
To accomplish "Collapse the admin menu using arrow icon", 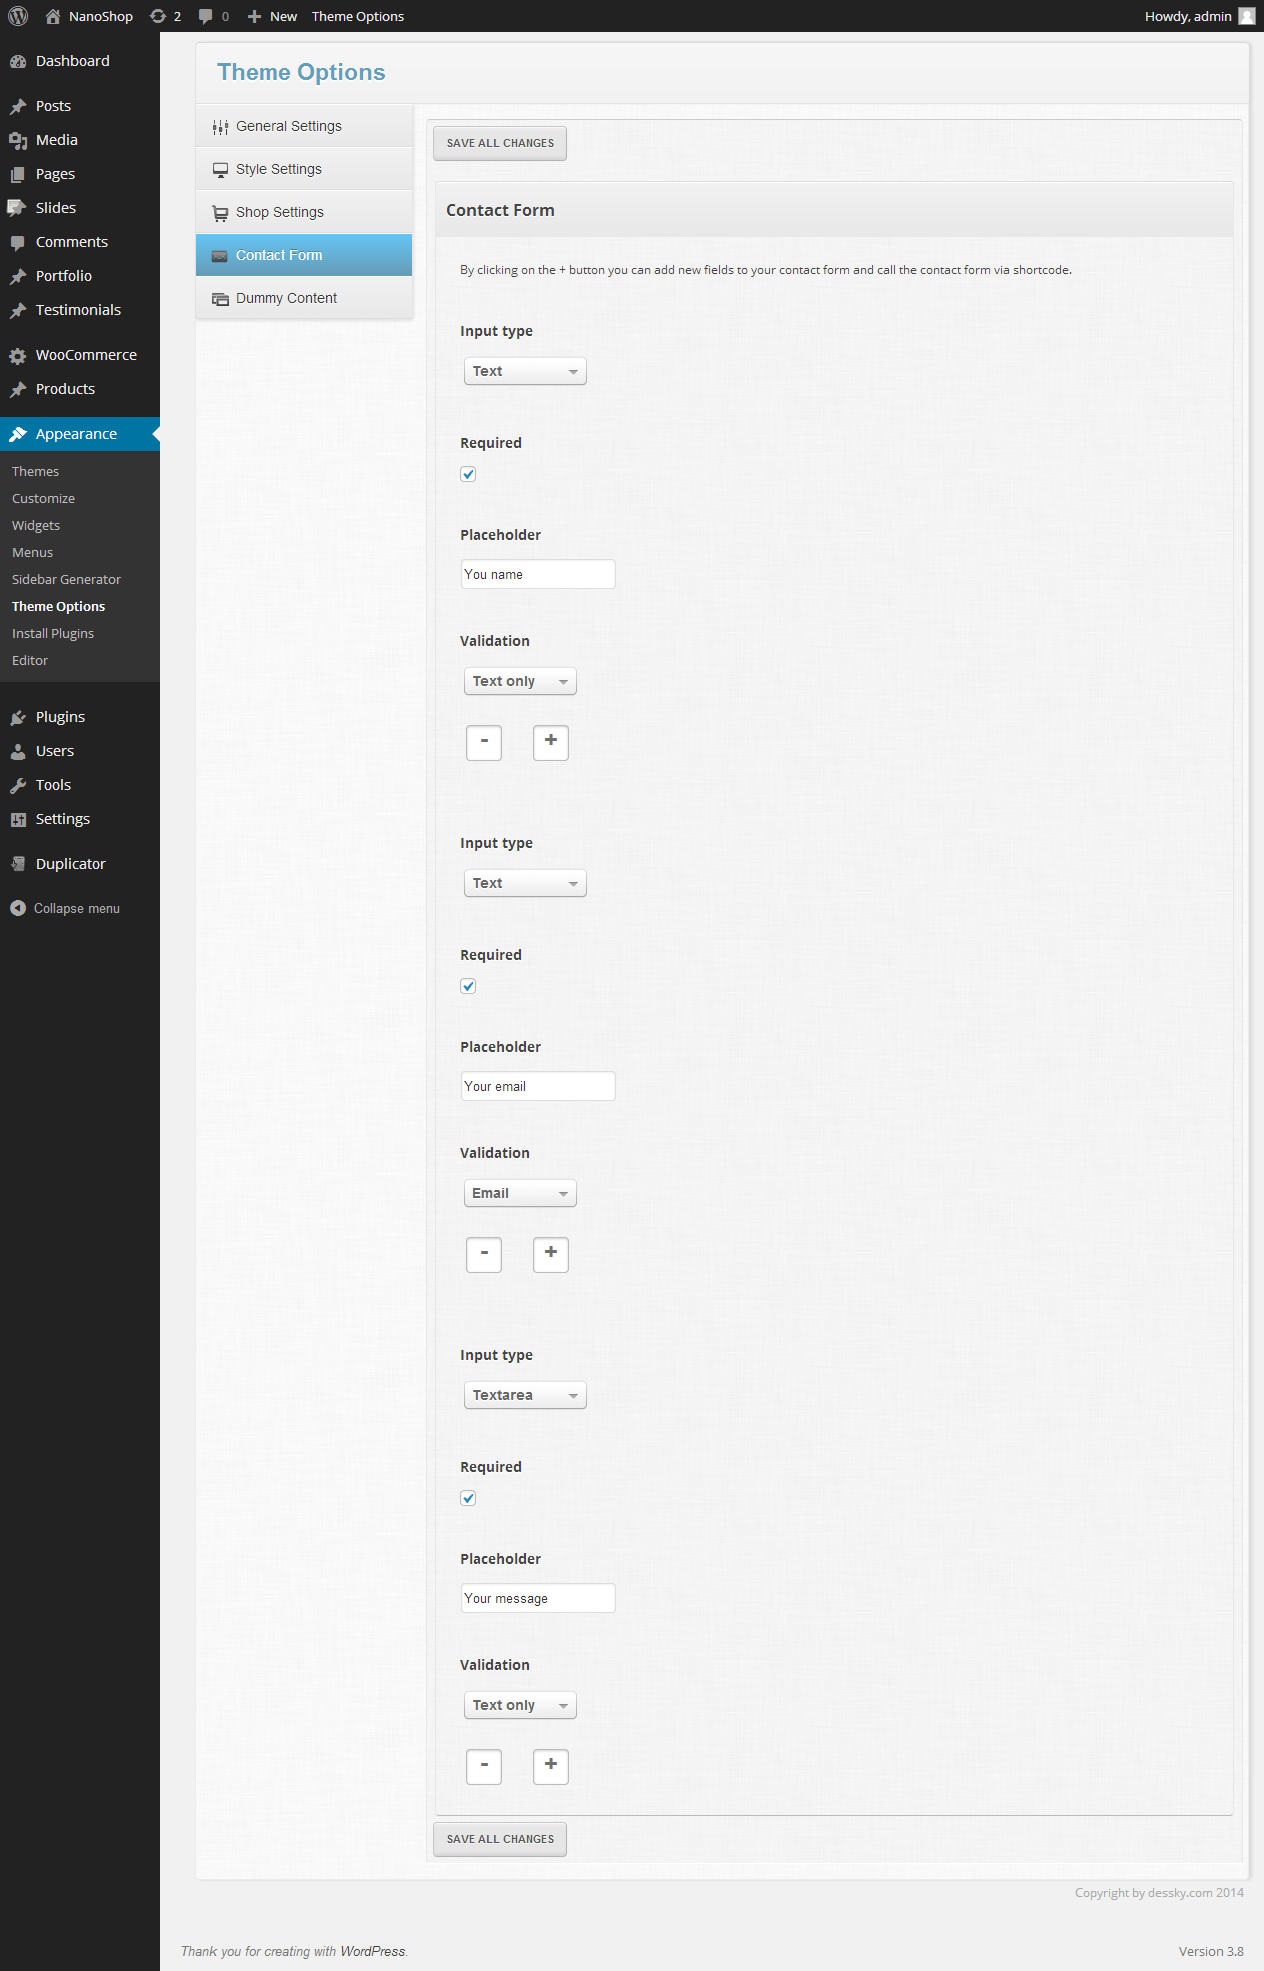I will 18,908.
